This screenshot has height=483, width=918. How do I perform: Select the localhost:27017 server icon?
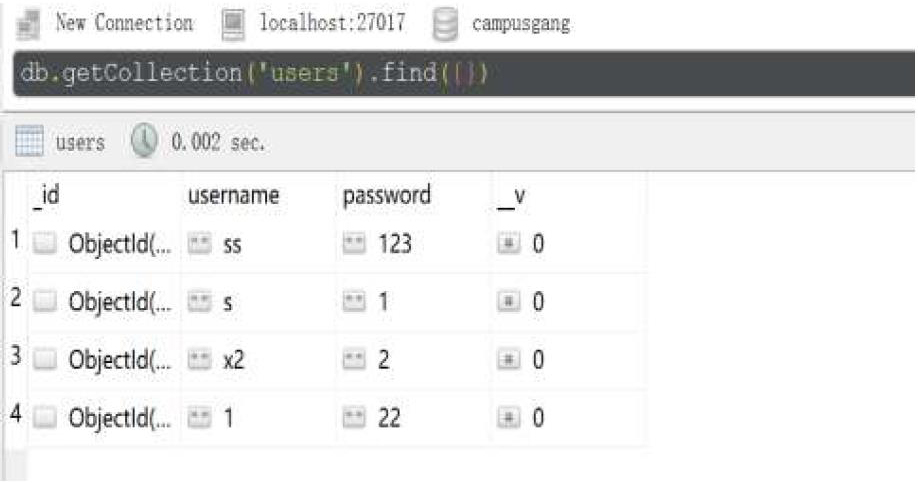pos(233,25)
